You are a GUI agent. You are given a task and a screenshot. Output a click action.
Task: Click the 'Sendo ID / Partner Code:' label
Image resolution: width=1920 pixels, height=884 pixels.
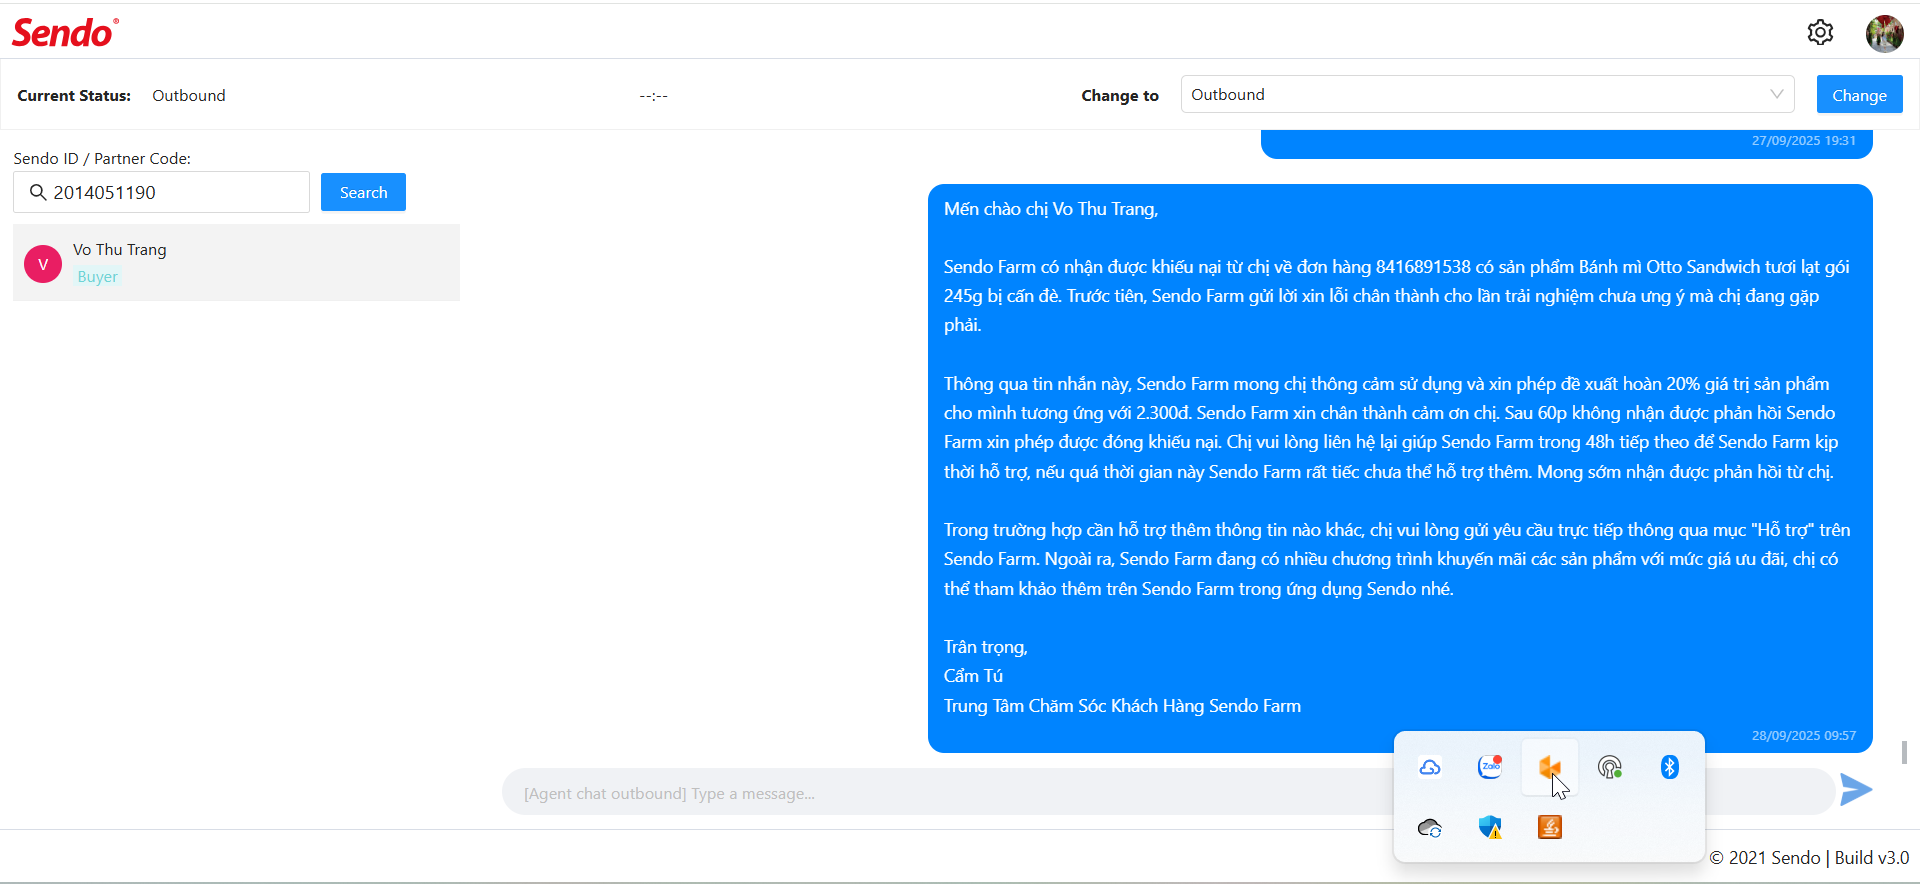pos(102,159)
